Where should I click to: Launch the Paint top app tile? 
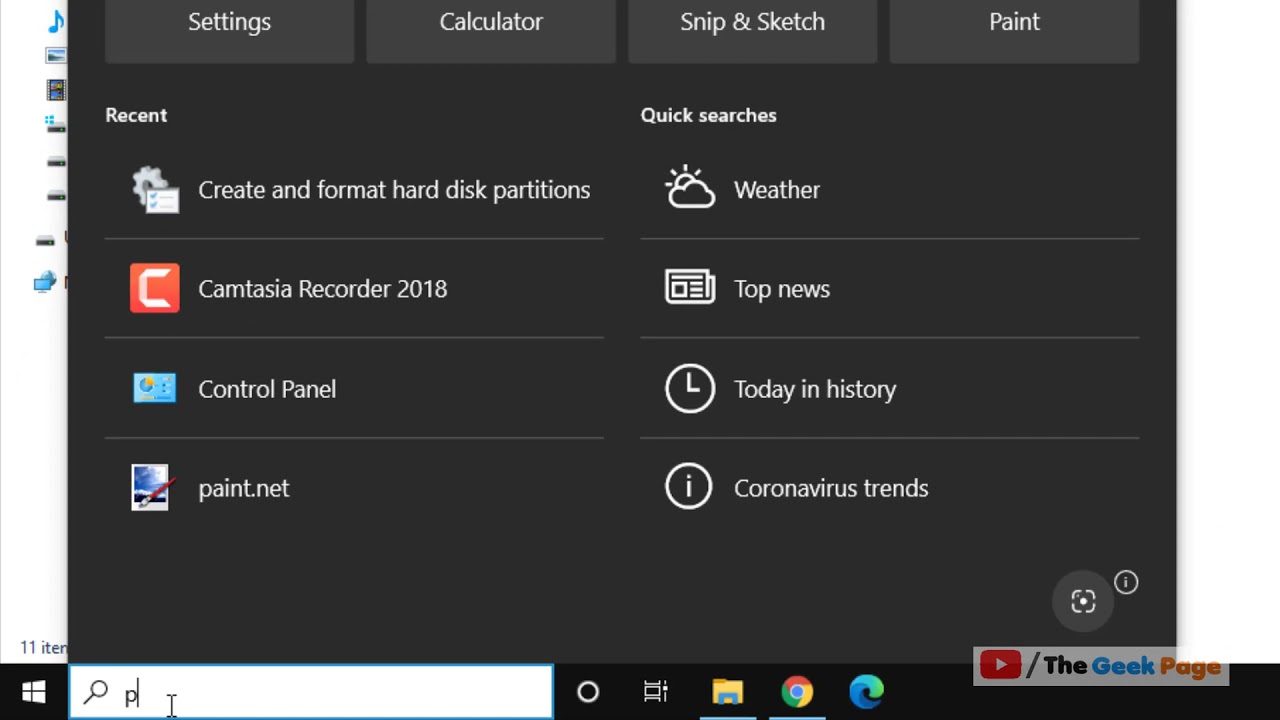tap(1014, 31)
